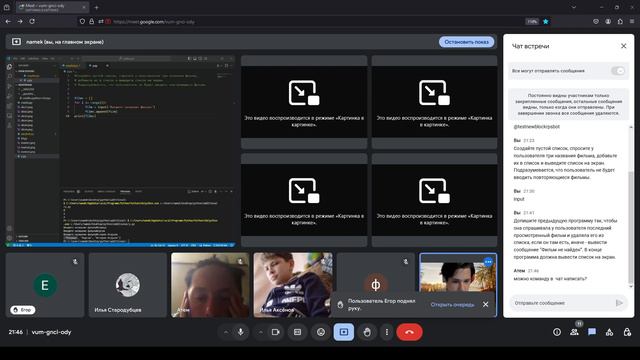Toggle the microphone in Meet toolbar
Image resolution: width=640 pixels, height=360 pixels.
(x=241, y=332)
